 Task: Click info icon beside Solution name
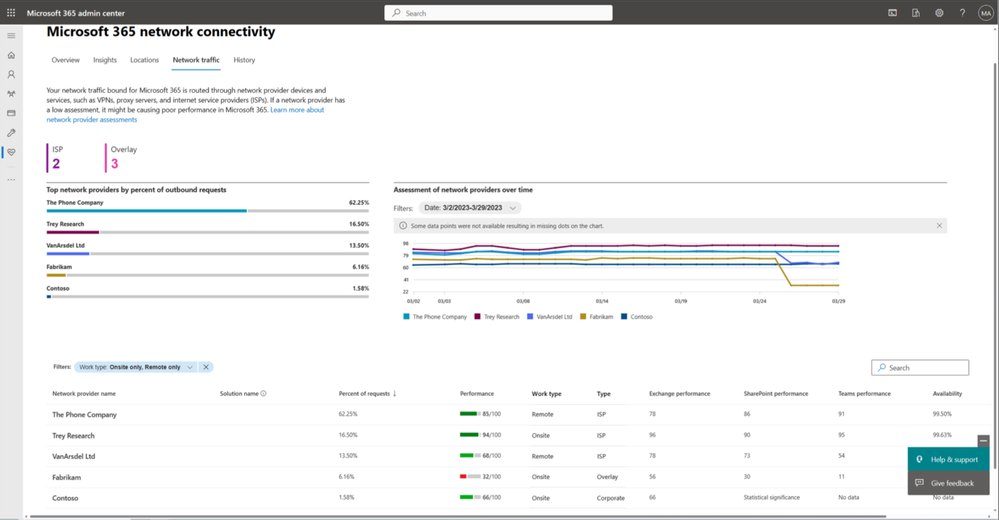(x=263, y=394)
